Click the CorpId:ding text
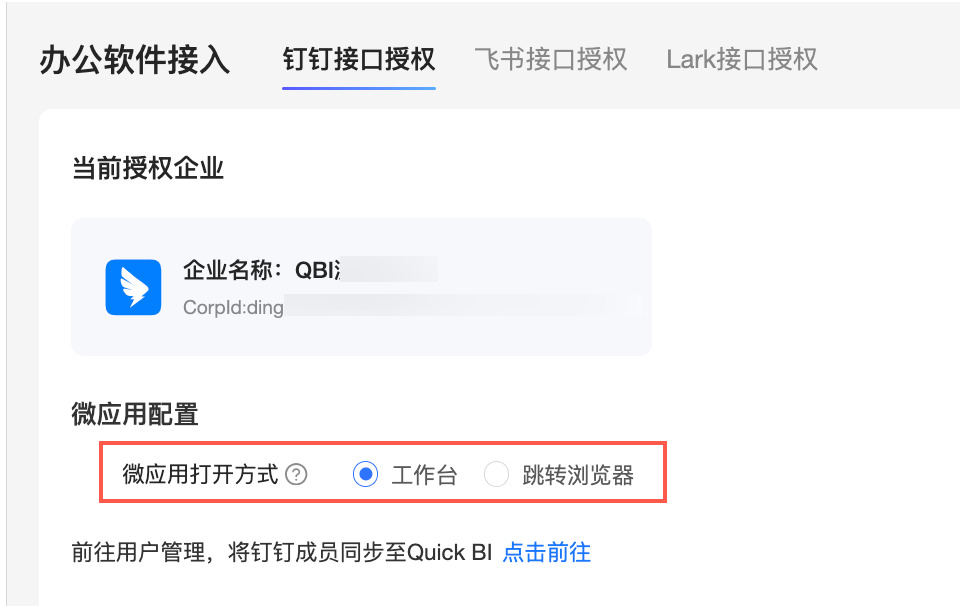 click(x=233, y=307)
